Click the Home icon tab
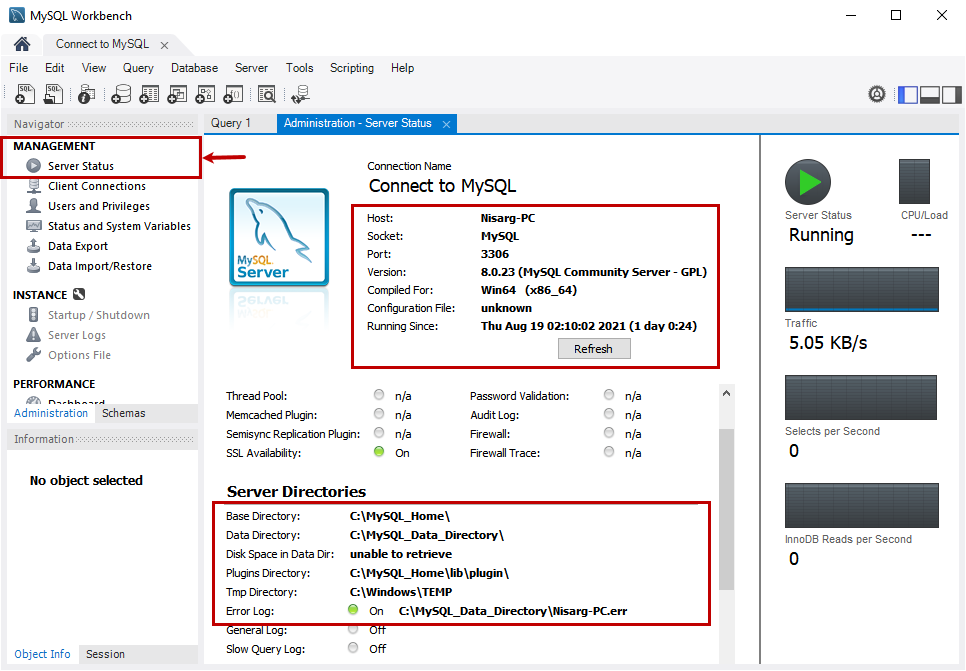The height and width of the screenshot is (671, 966). tap(22, 44)
